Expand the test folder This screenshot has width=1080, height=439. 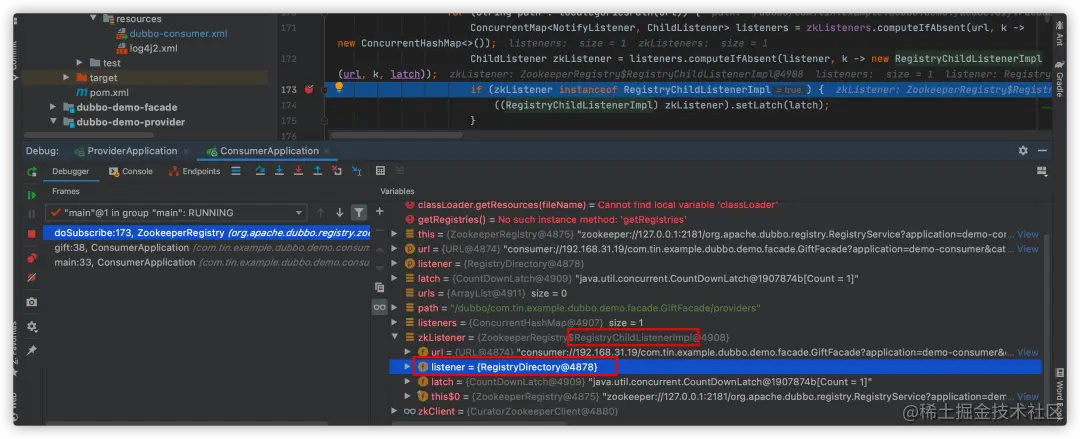tap(80, 63)
